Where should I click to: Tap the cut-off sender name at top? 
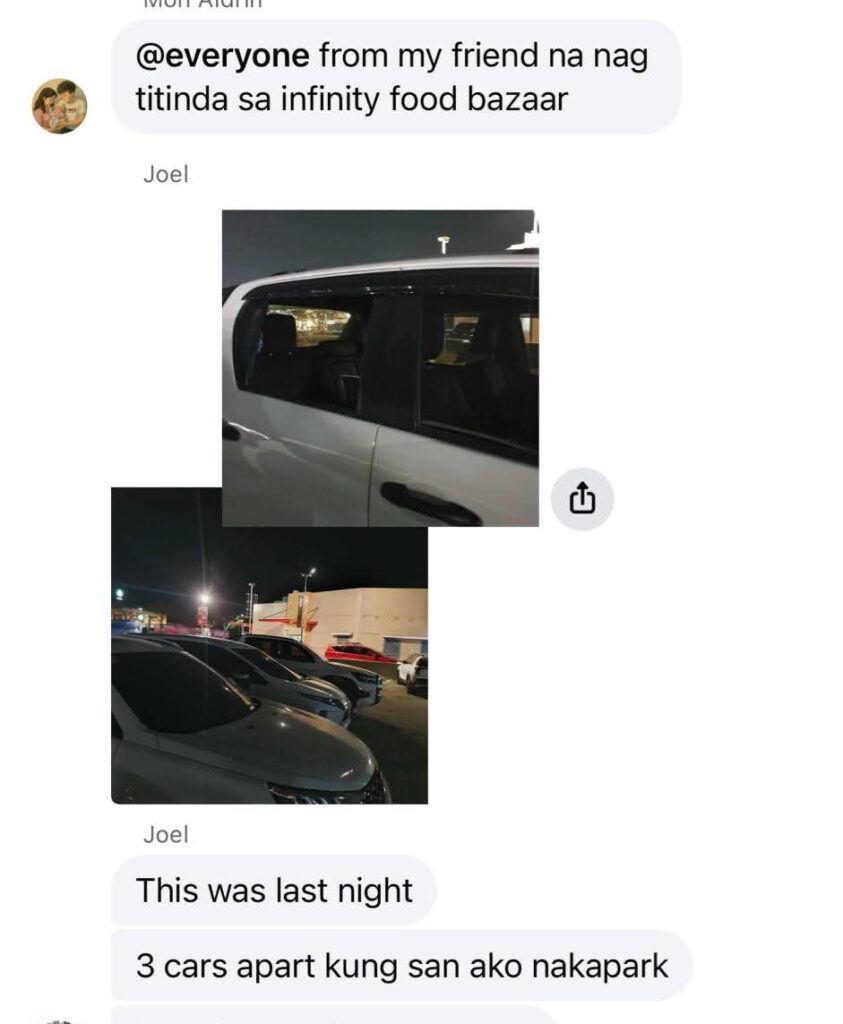click(x=202, y=3)
